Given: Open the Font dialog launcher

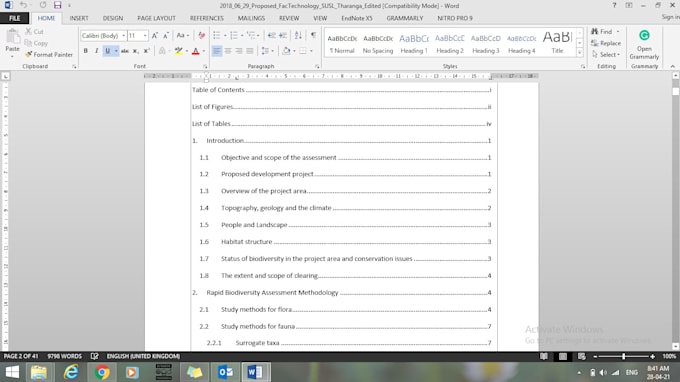Looking at the screenshot, I should pyautogui.click(x=205, y=66).
